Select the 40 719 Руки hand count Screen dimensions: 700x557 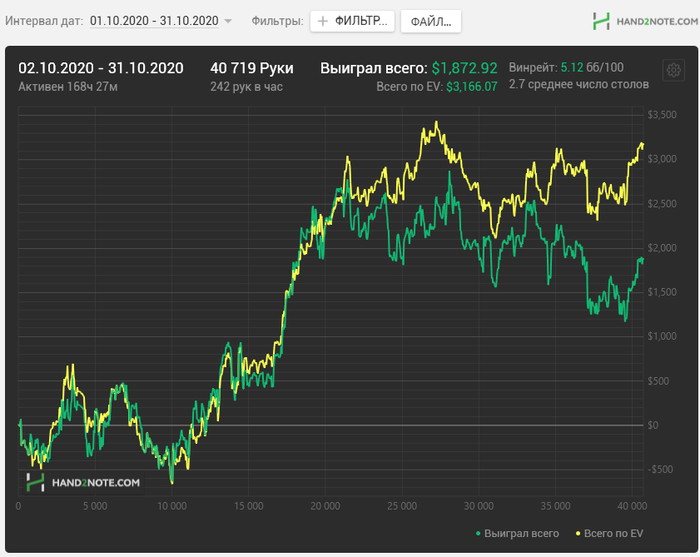[252, 68]
